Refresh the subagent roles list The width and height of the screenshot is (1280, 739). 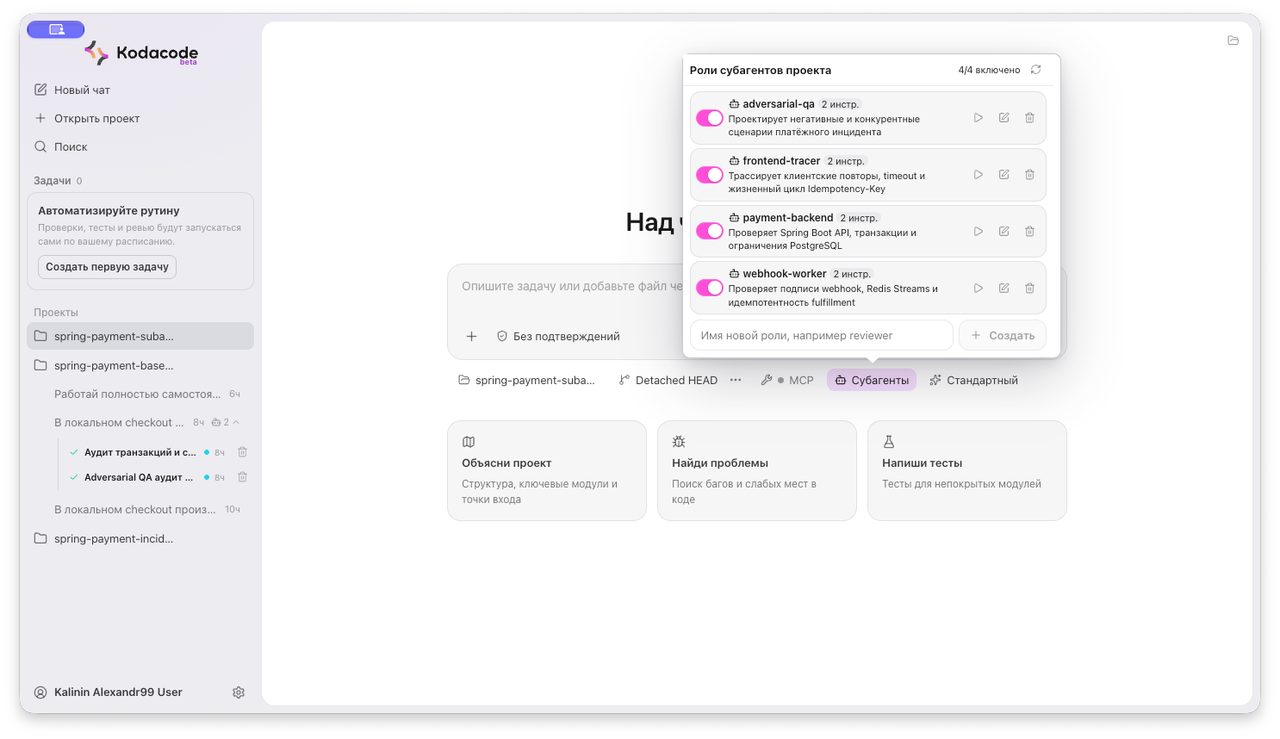pos(1036,70)
